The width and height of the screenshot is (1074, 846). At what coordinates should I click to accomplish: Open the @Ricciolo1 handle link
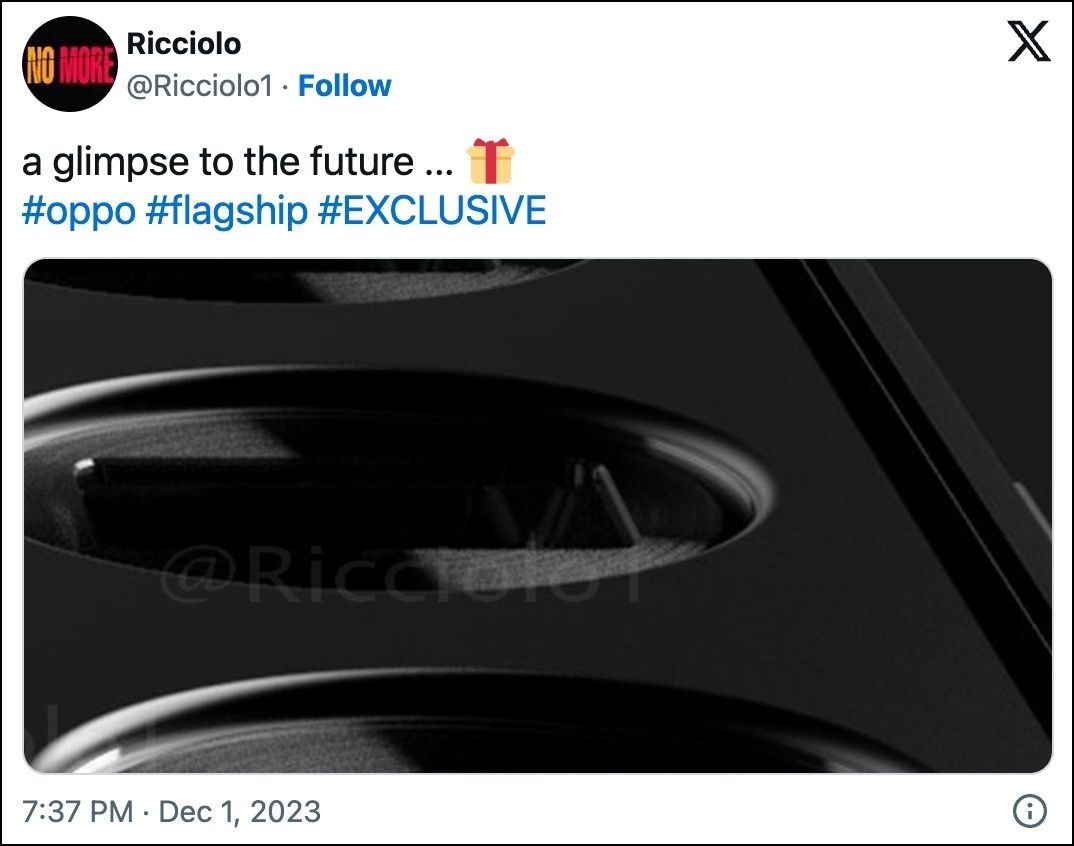tap(200, 86)
